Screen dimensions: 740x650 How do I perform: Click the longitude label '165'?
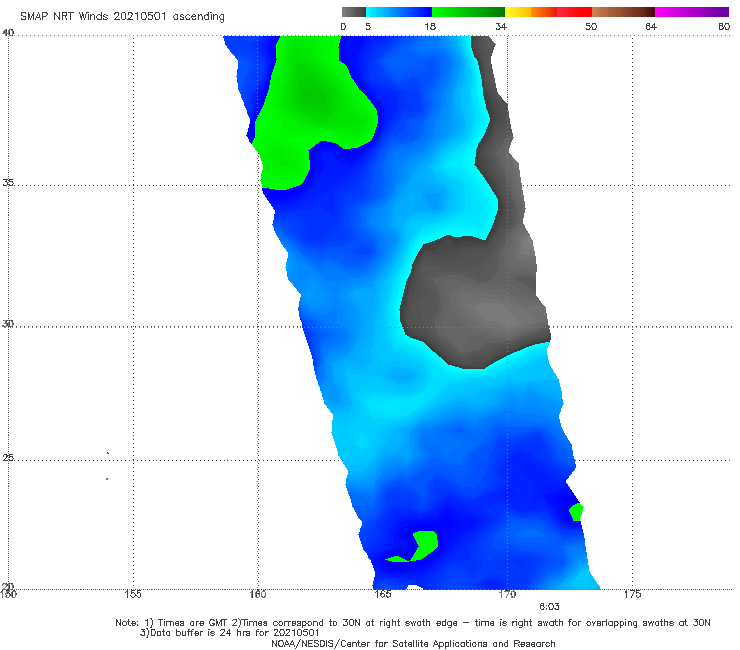[x=382, y=594]
